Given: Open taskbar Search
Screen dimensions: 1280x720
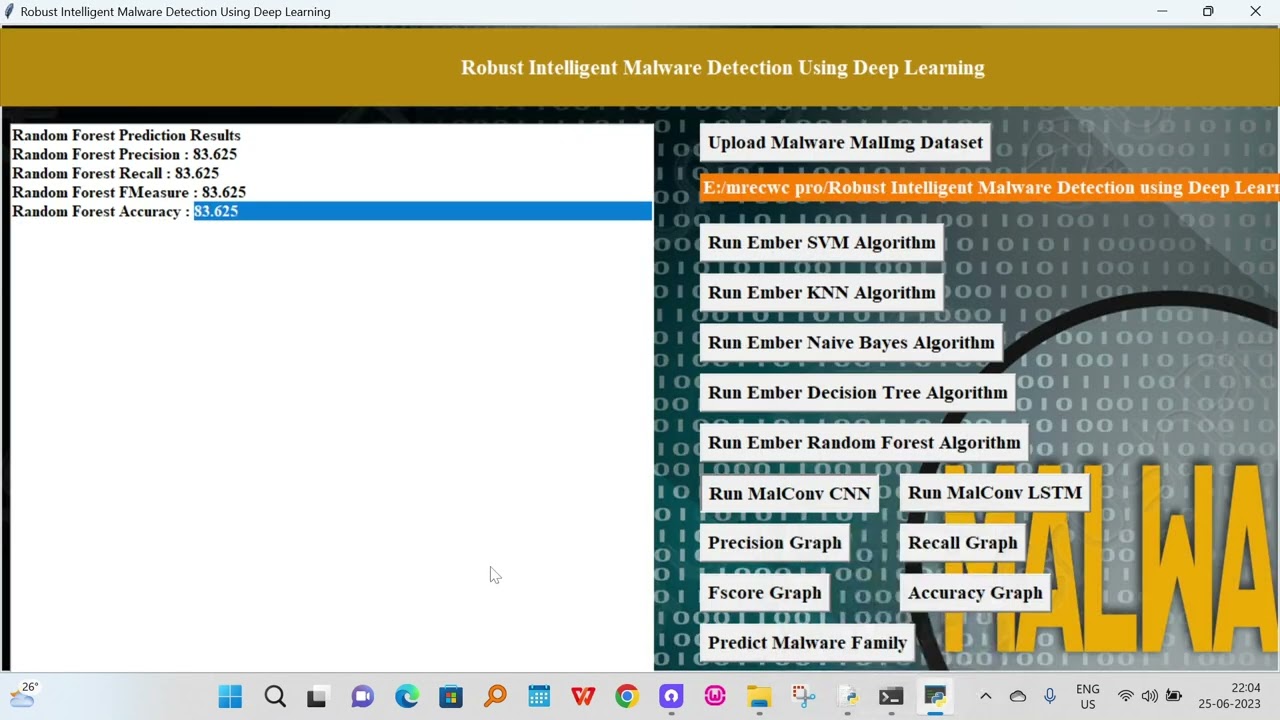Looking at the screenshot, I should coord(275,696).
